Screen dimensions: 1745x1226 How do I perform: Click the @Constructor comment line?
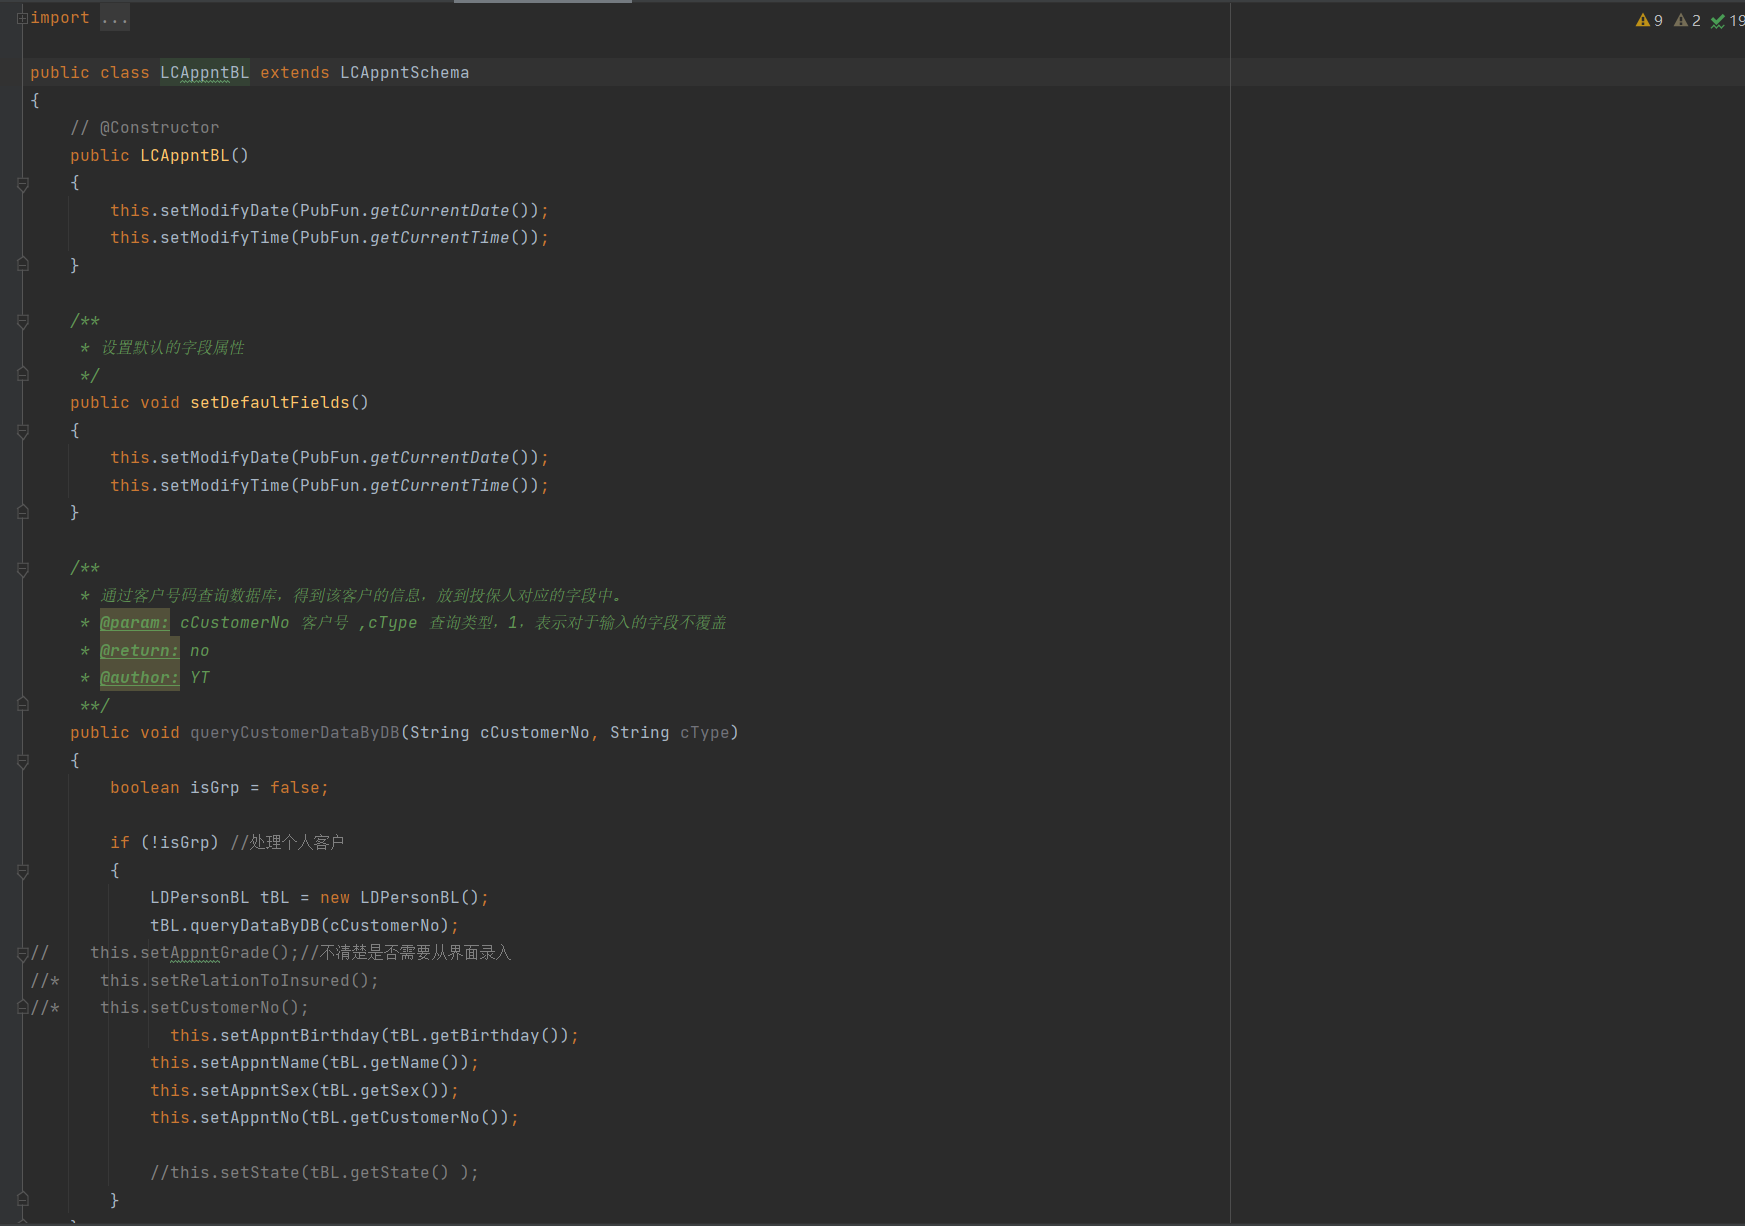[x=145, y=128]
